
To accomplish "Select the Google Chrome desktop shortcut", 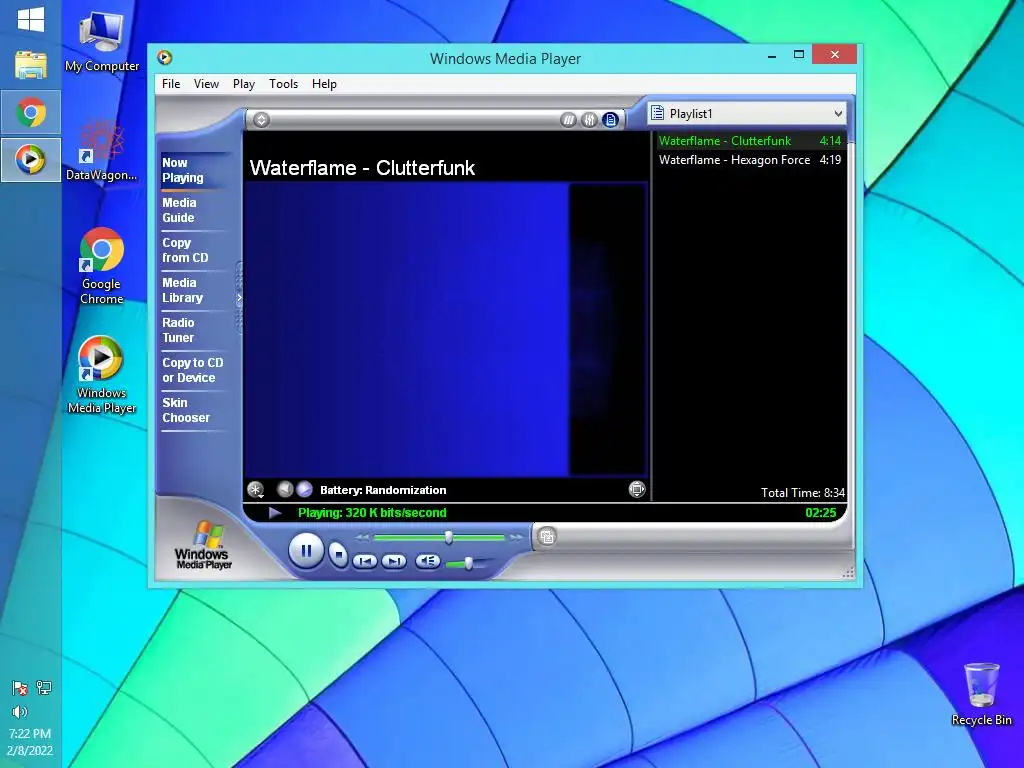I will click(101, 266).
